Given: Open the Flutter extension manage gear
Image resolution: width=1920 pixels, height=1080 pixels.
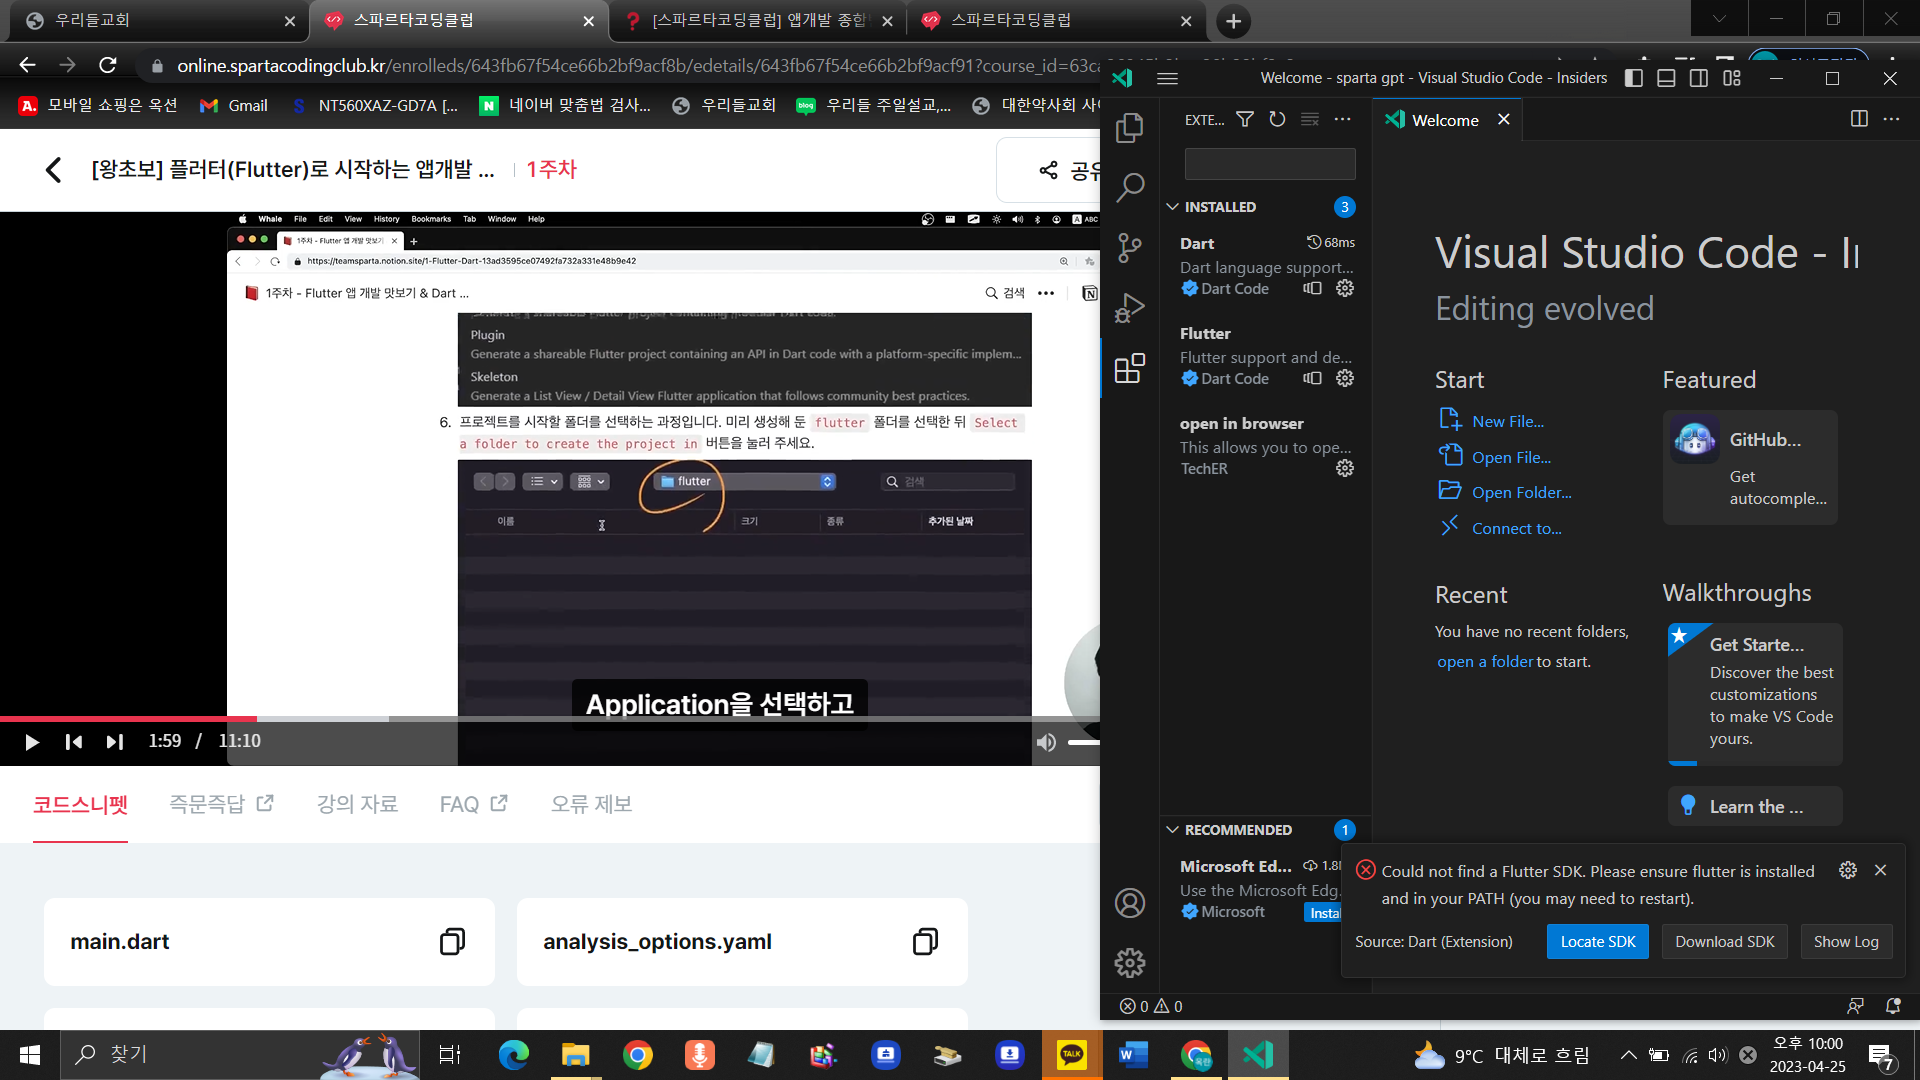Looking at the screenshot, I should [x=1345, y=378].
